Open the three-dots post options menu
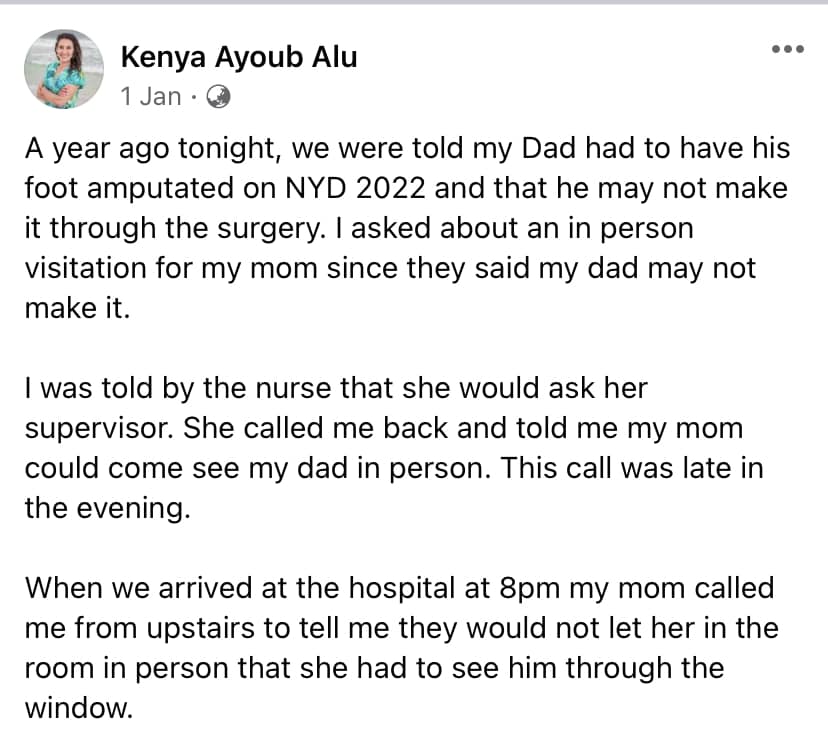Image resolution: width=828 pixels, height=734 pixels. click(x=787, y=49)
